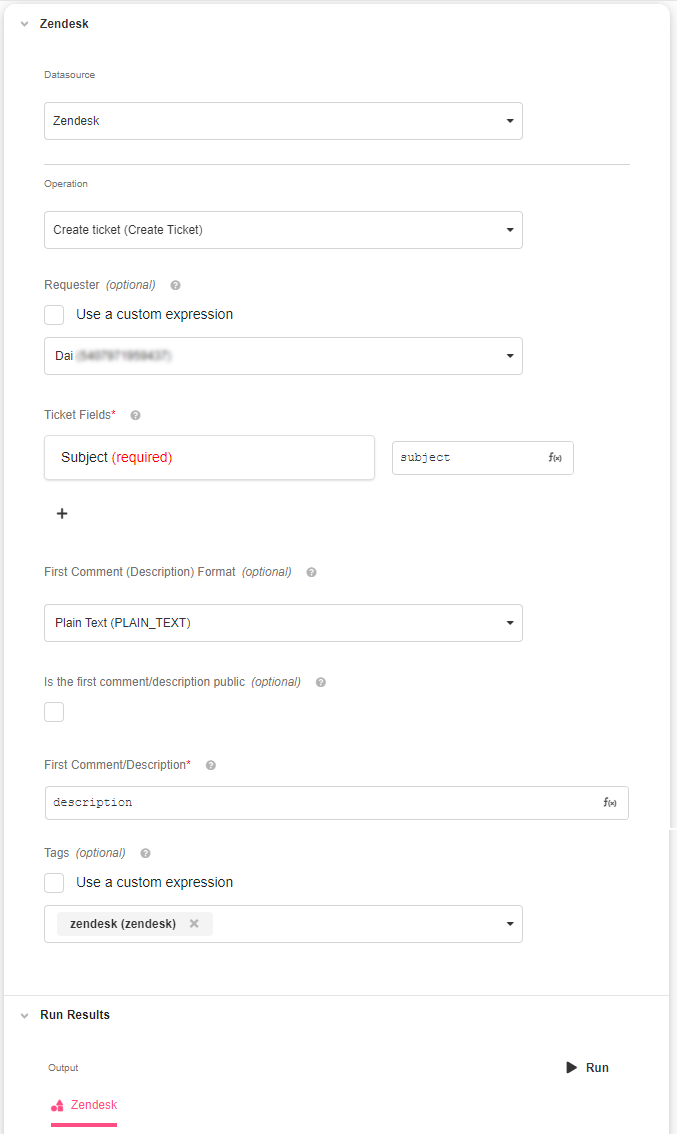Image resolution: width=677 pixels, height=1134 pixels.
Task: Click help icon next to Ticket Fields
Action: [x=136, y=415]
